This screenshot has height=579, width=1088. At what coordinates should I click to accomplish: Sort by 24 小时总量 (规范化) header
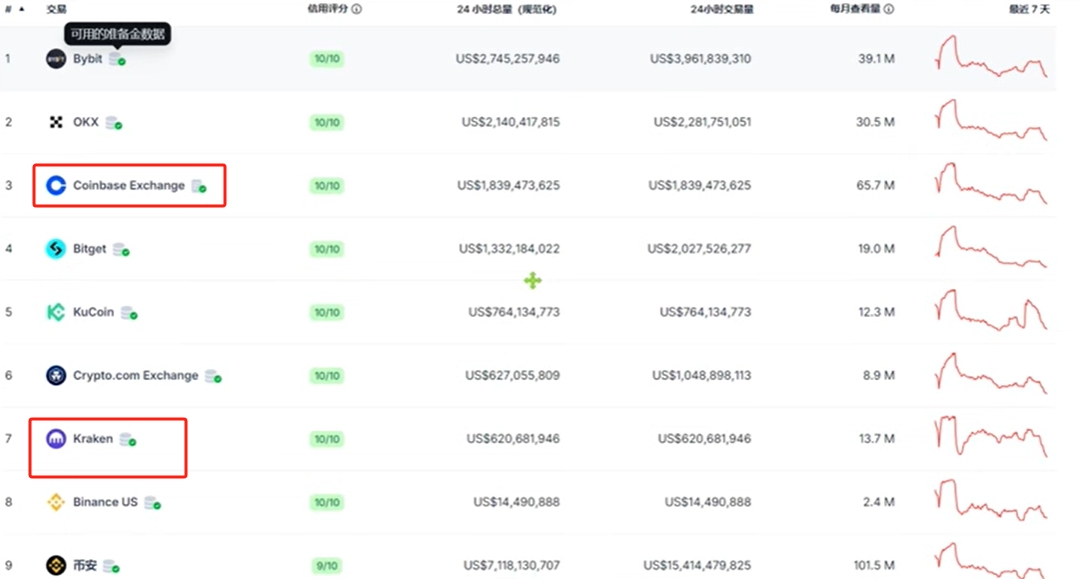tap(507, 9)
